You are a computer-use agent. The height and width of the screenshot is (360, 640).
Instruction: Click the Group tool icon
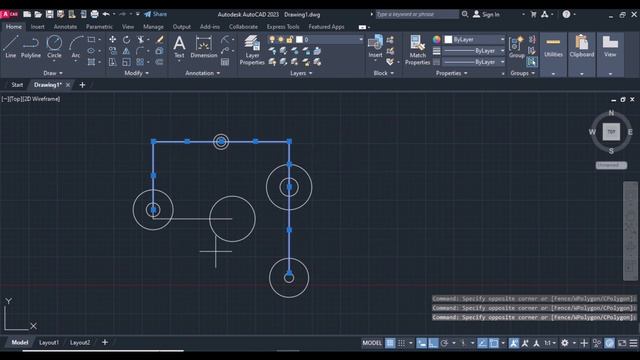click(x=516, y=46)
